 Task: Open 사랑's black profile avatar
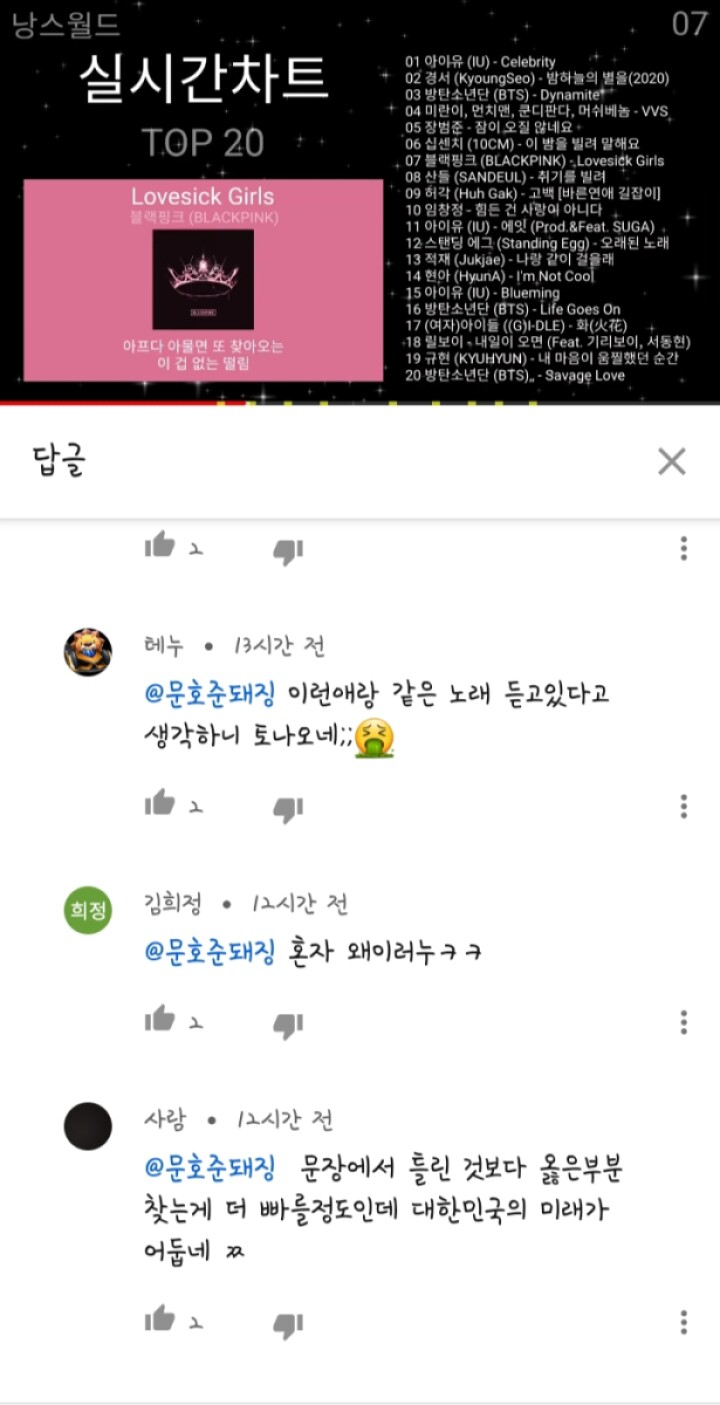[88, 1126]
